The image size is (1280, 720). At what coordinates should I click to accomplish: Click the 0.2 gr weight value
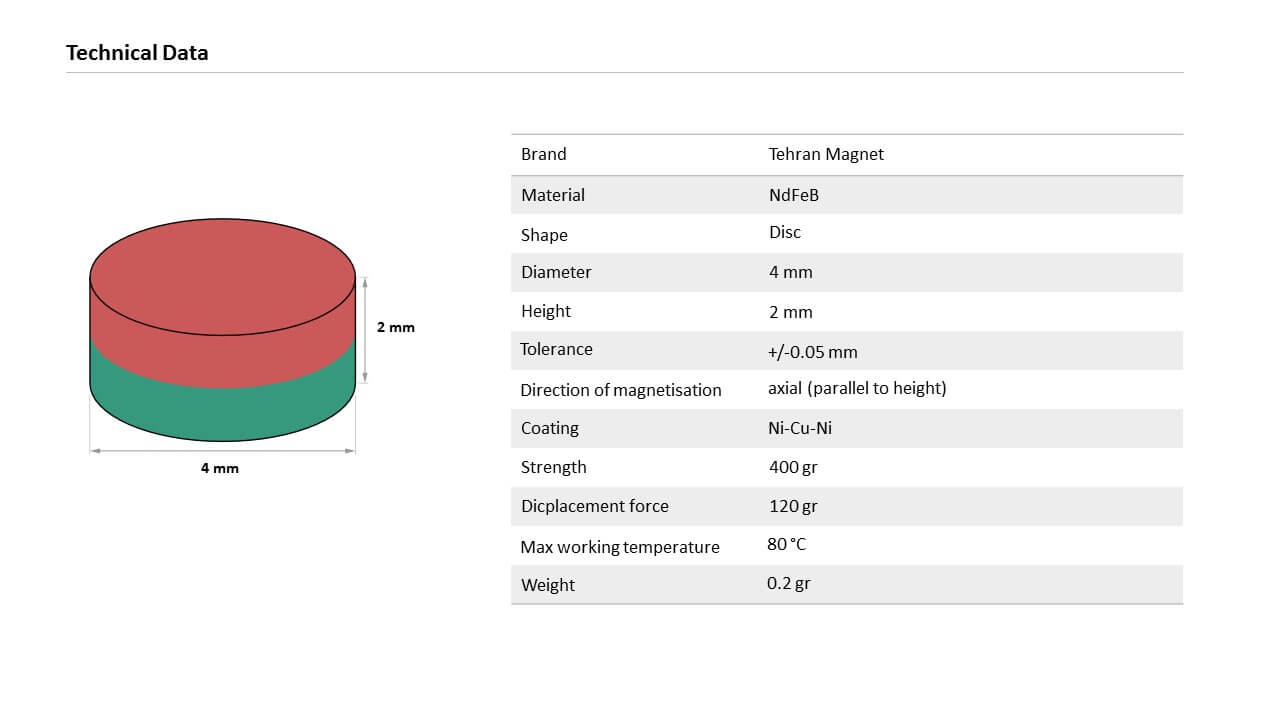click(788, 583)
